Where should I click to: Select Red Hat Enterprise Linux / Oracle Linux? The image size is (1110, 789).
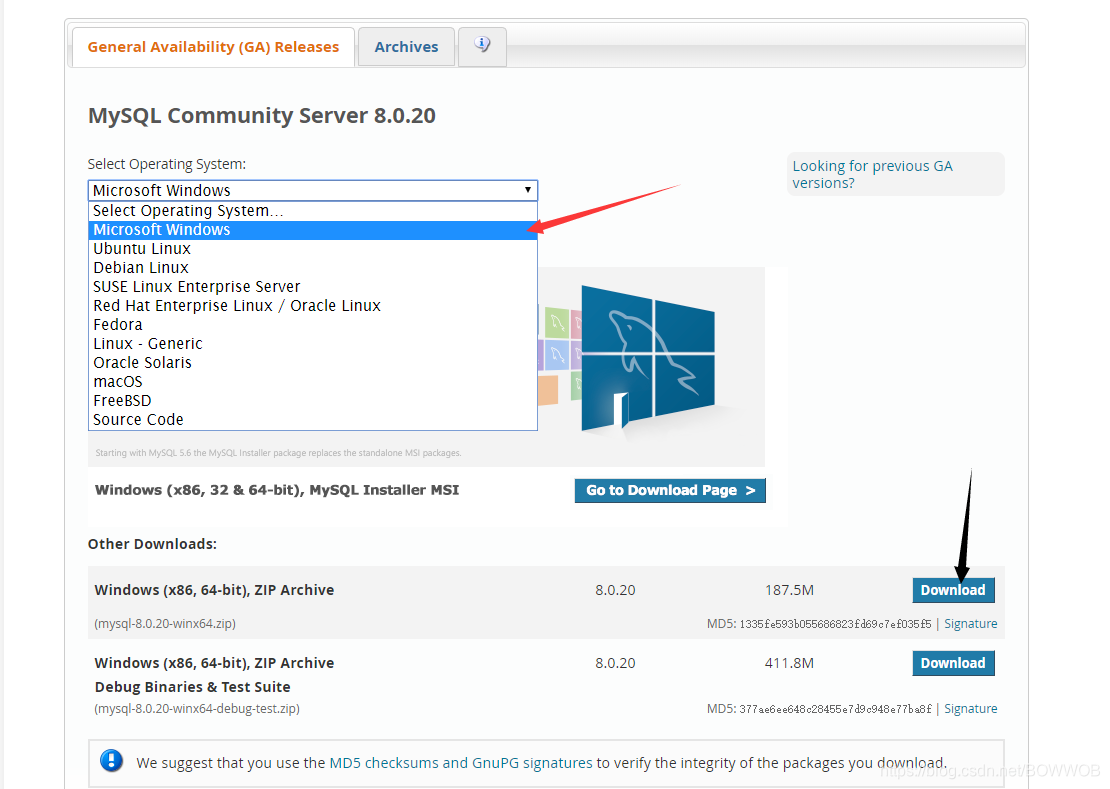[x=313, y=306]
